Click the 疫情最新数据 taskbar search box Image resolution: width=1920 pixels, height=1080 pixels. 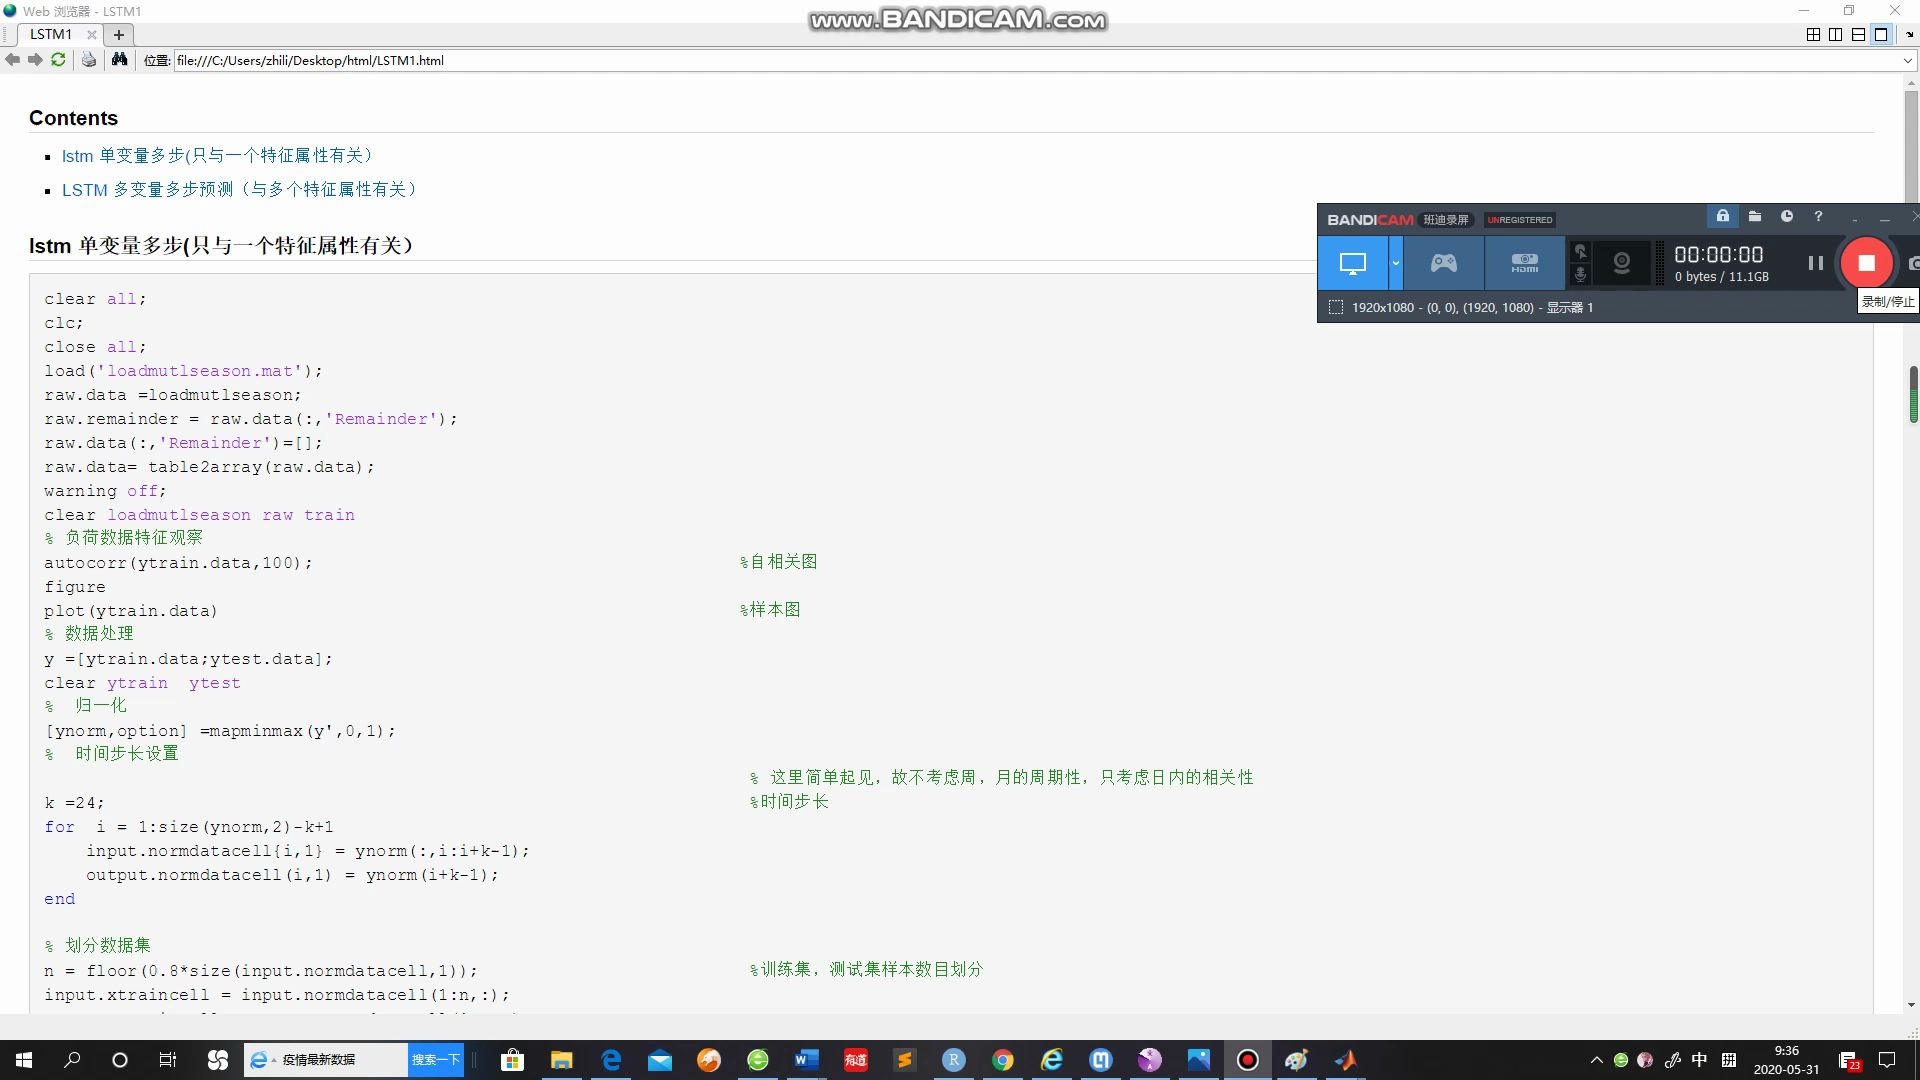click(326, 1060)
